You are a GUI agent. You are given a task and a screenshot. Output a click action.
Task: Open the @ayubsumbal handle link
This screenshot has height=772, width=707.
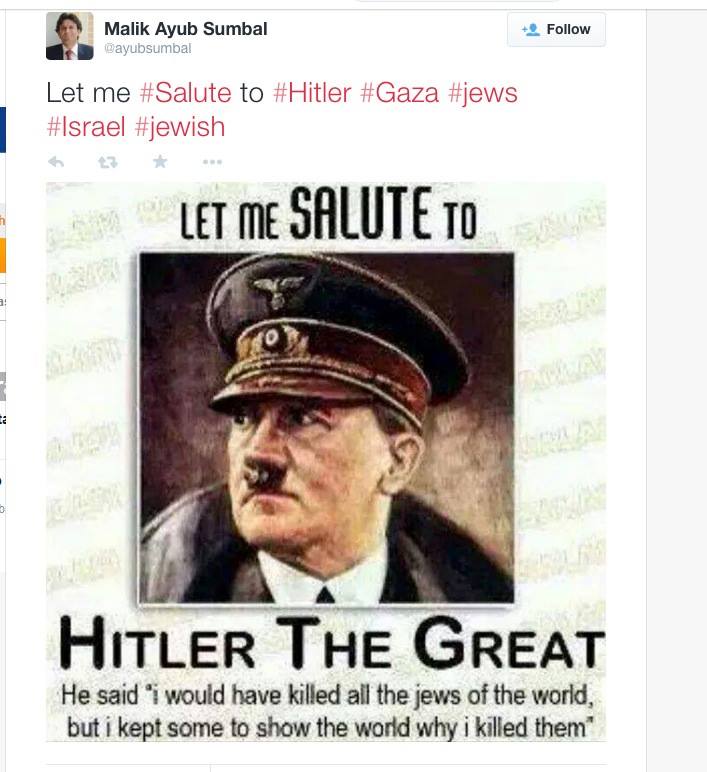tap(148, 48)
